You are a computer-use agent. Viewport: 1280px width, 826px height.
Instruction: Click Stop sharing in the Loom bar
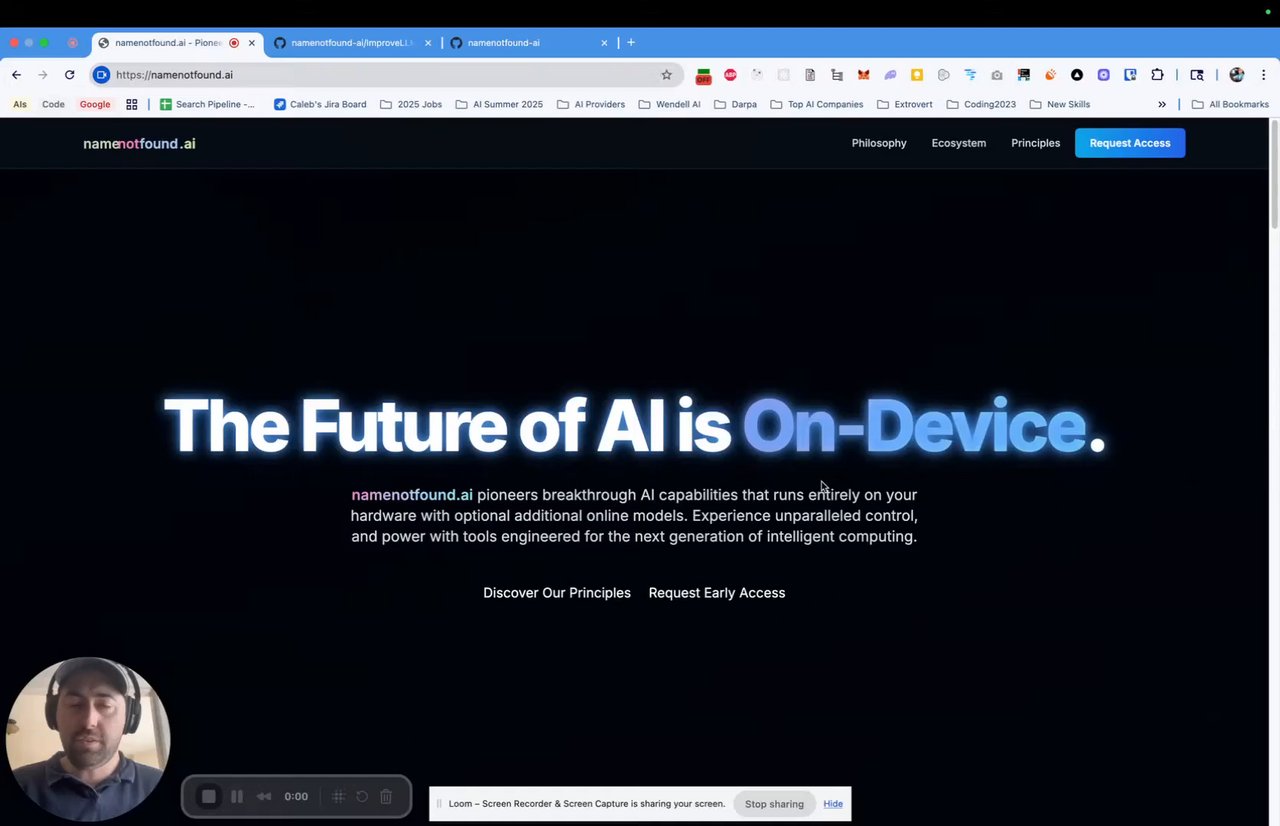[x=774, y=804]
